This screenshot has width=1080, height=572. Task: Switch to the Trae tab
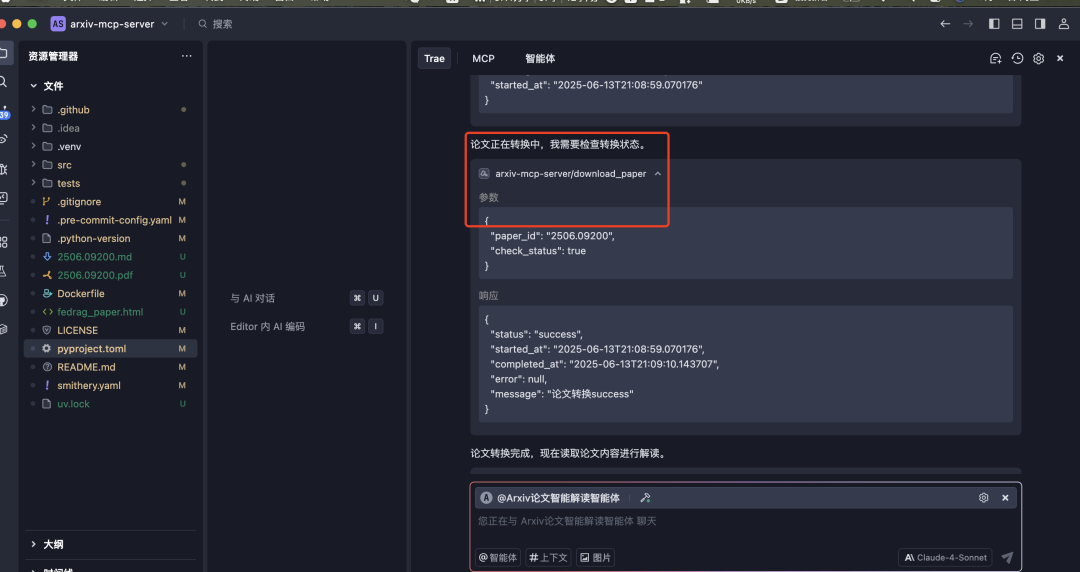(x=434, y=59)
